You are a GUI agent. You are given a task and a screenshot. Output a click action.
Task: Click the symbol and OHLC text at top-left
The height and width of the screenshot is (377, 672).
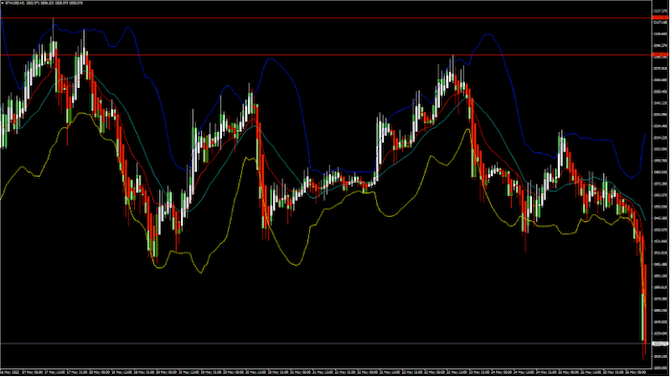[x=44, y=3]
